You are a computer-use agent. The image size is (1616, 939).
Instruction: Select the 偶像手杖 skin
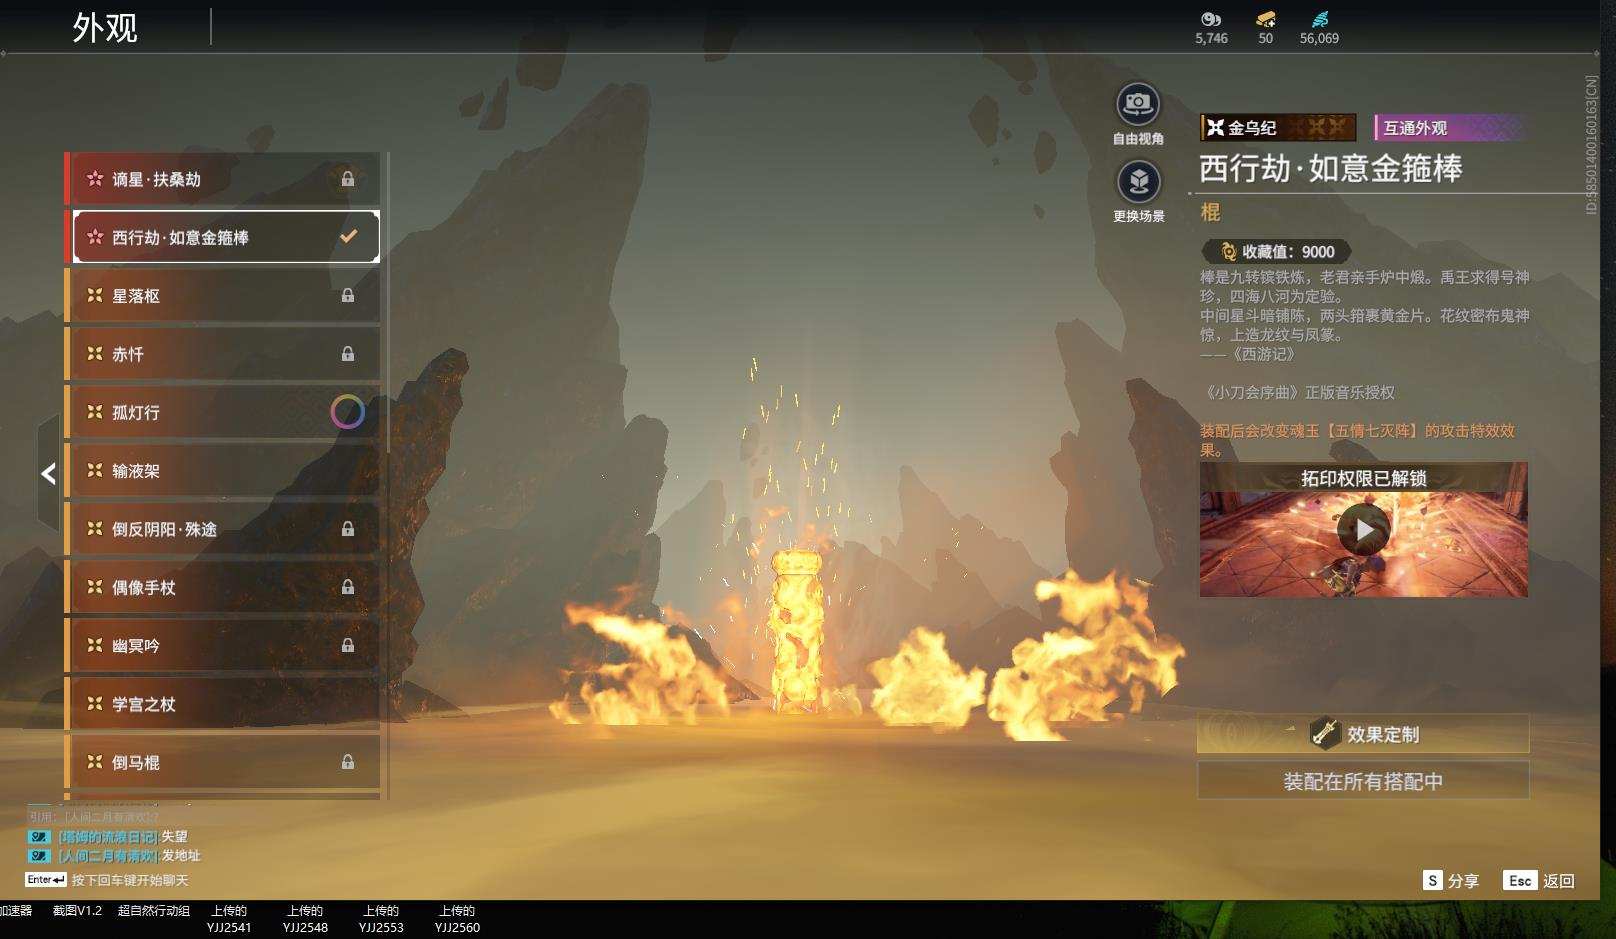(x=222, y=587)
